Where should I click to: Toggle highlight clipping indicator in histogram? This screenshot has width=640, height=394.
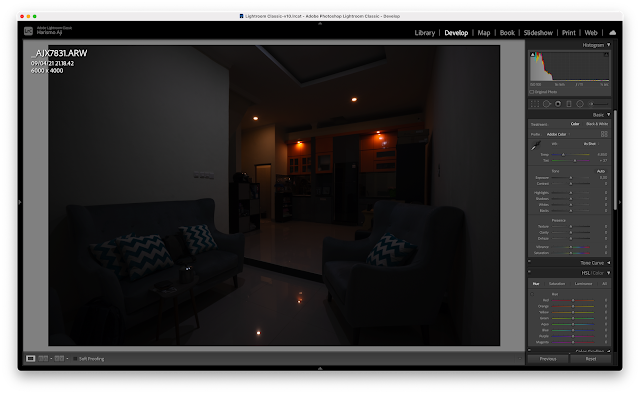coord(606,54)
